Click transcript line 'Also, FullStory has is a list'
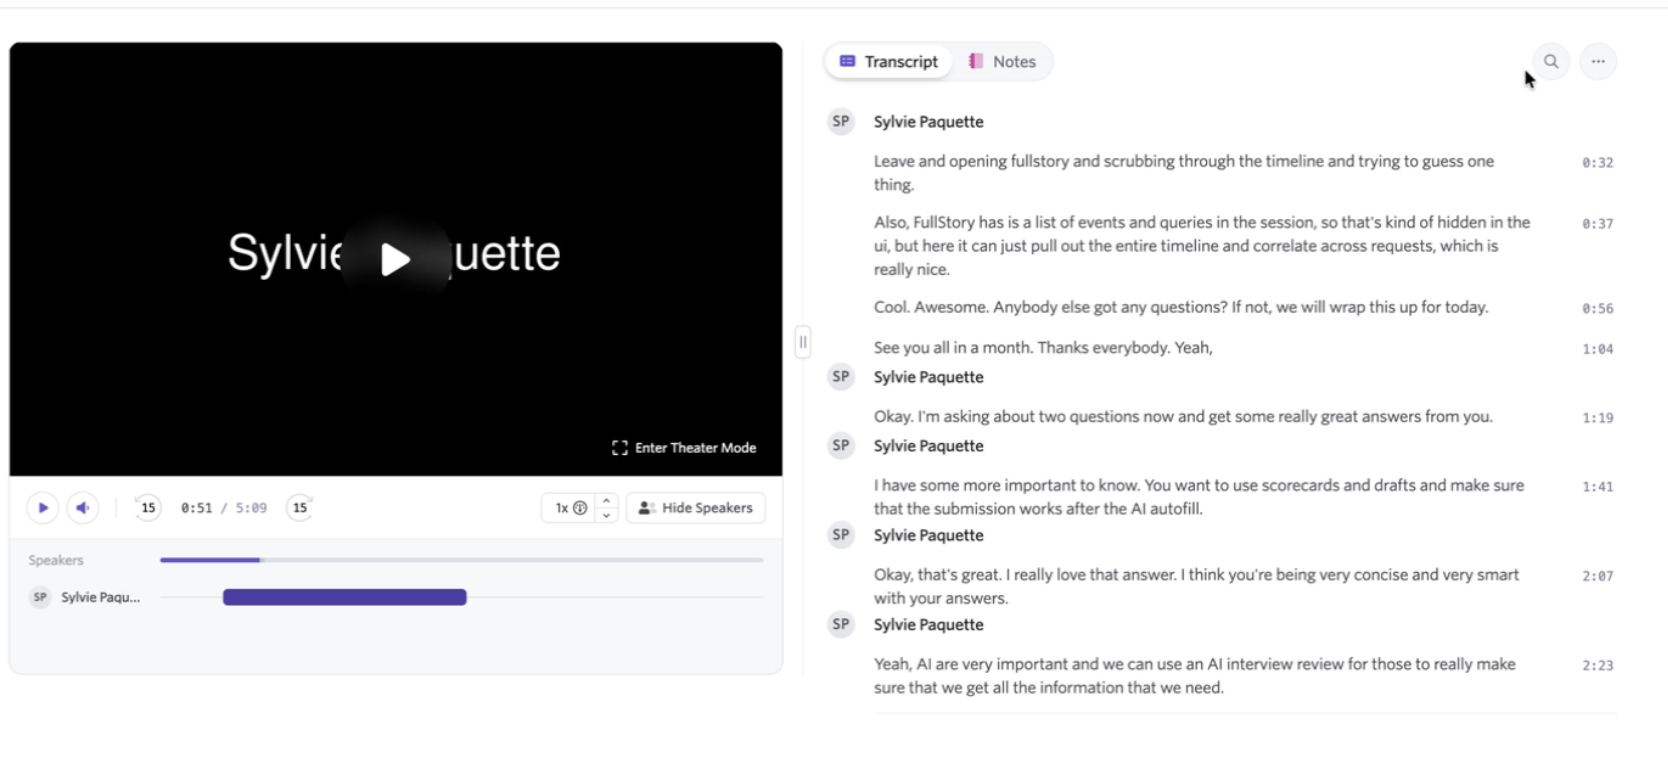Screen dimensions: 1668x768 pyautogui.click(x=1202, y=246)
